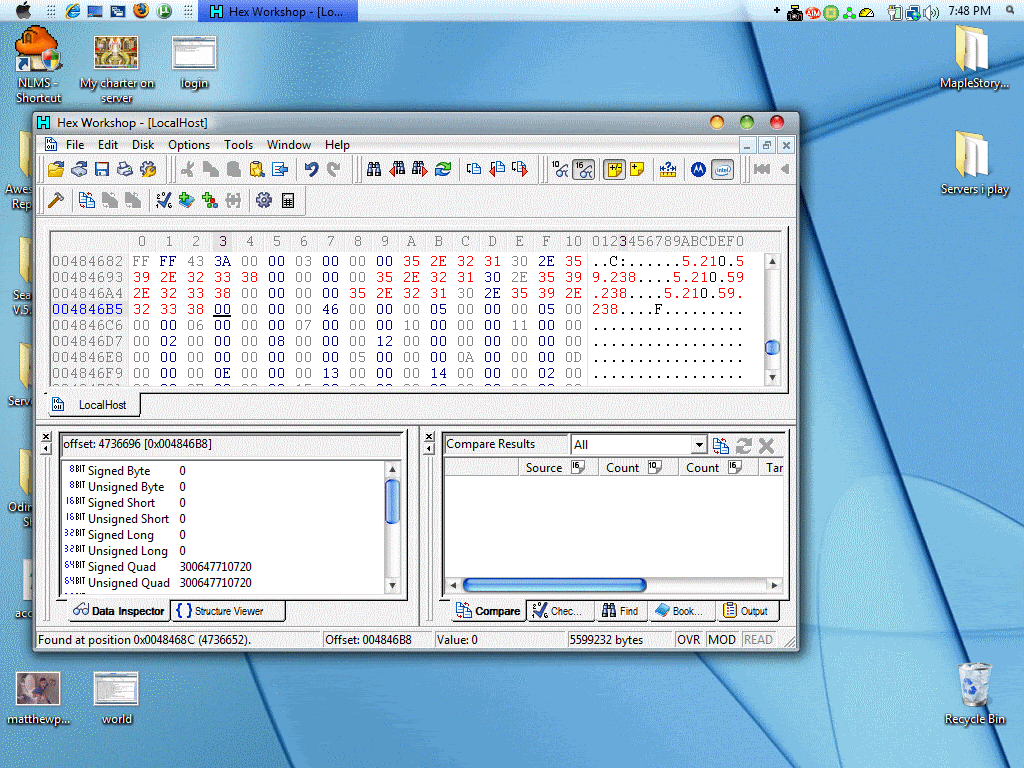Click the Data Inspector vertical scroll thumb
1024x768 pixels.
pyautogui.click(x=392, y=501)
